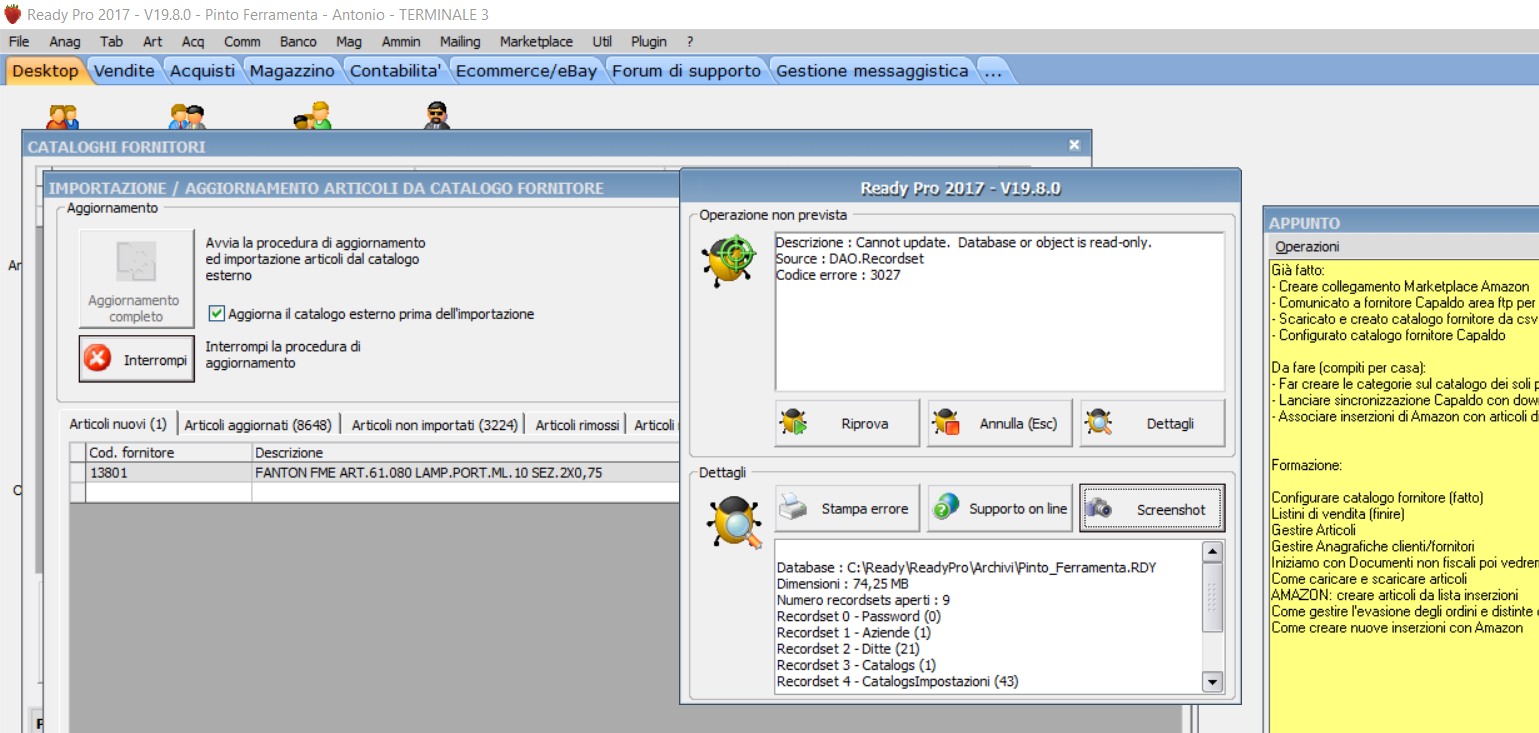The image size is (1539, 733).
Task: Click the two businessmen in suits desktop icon
Action: tap(187, 116)
